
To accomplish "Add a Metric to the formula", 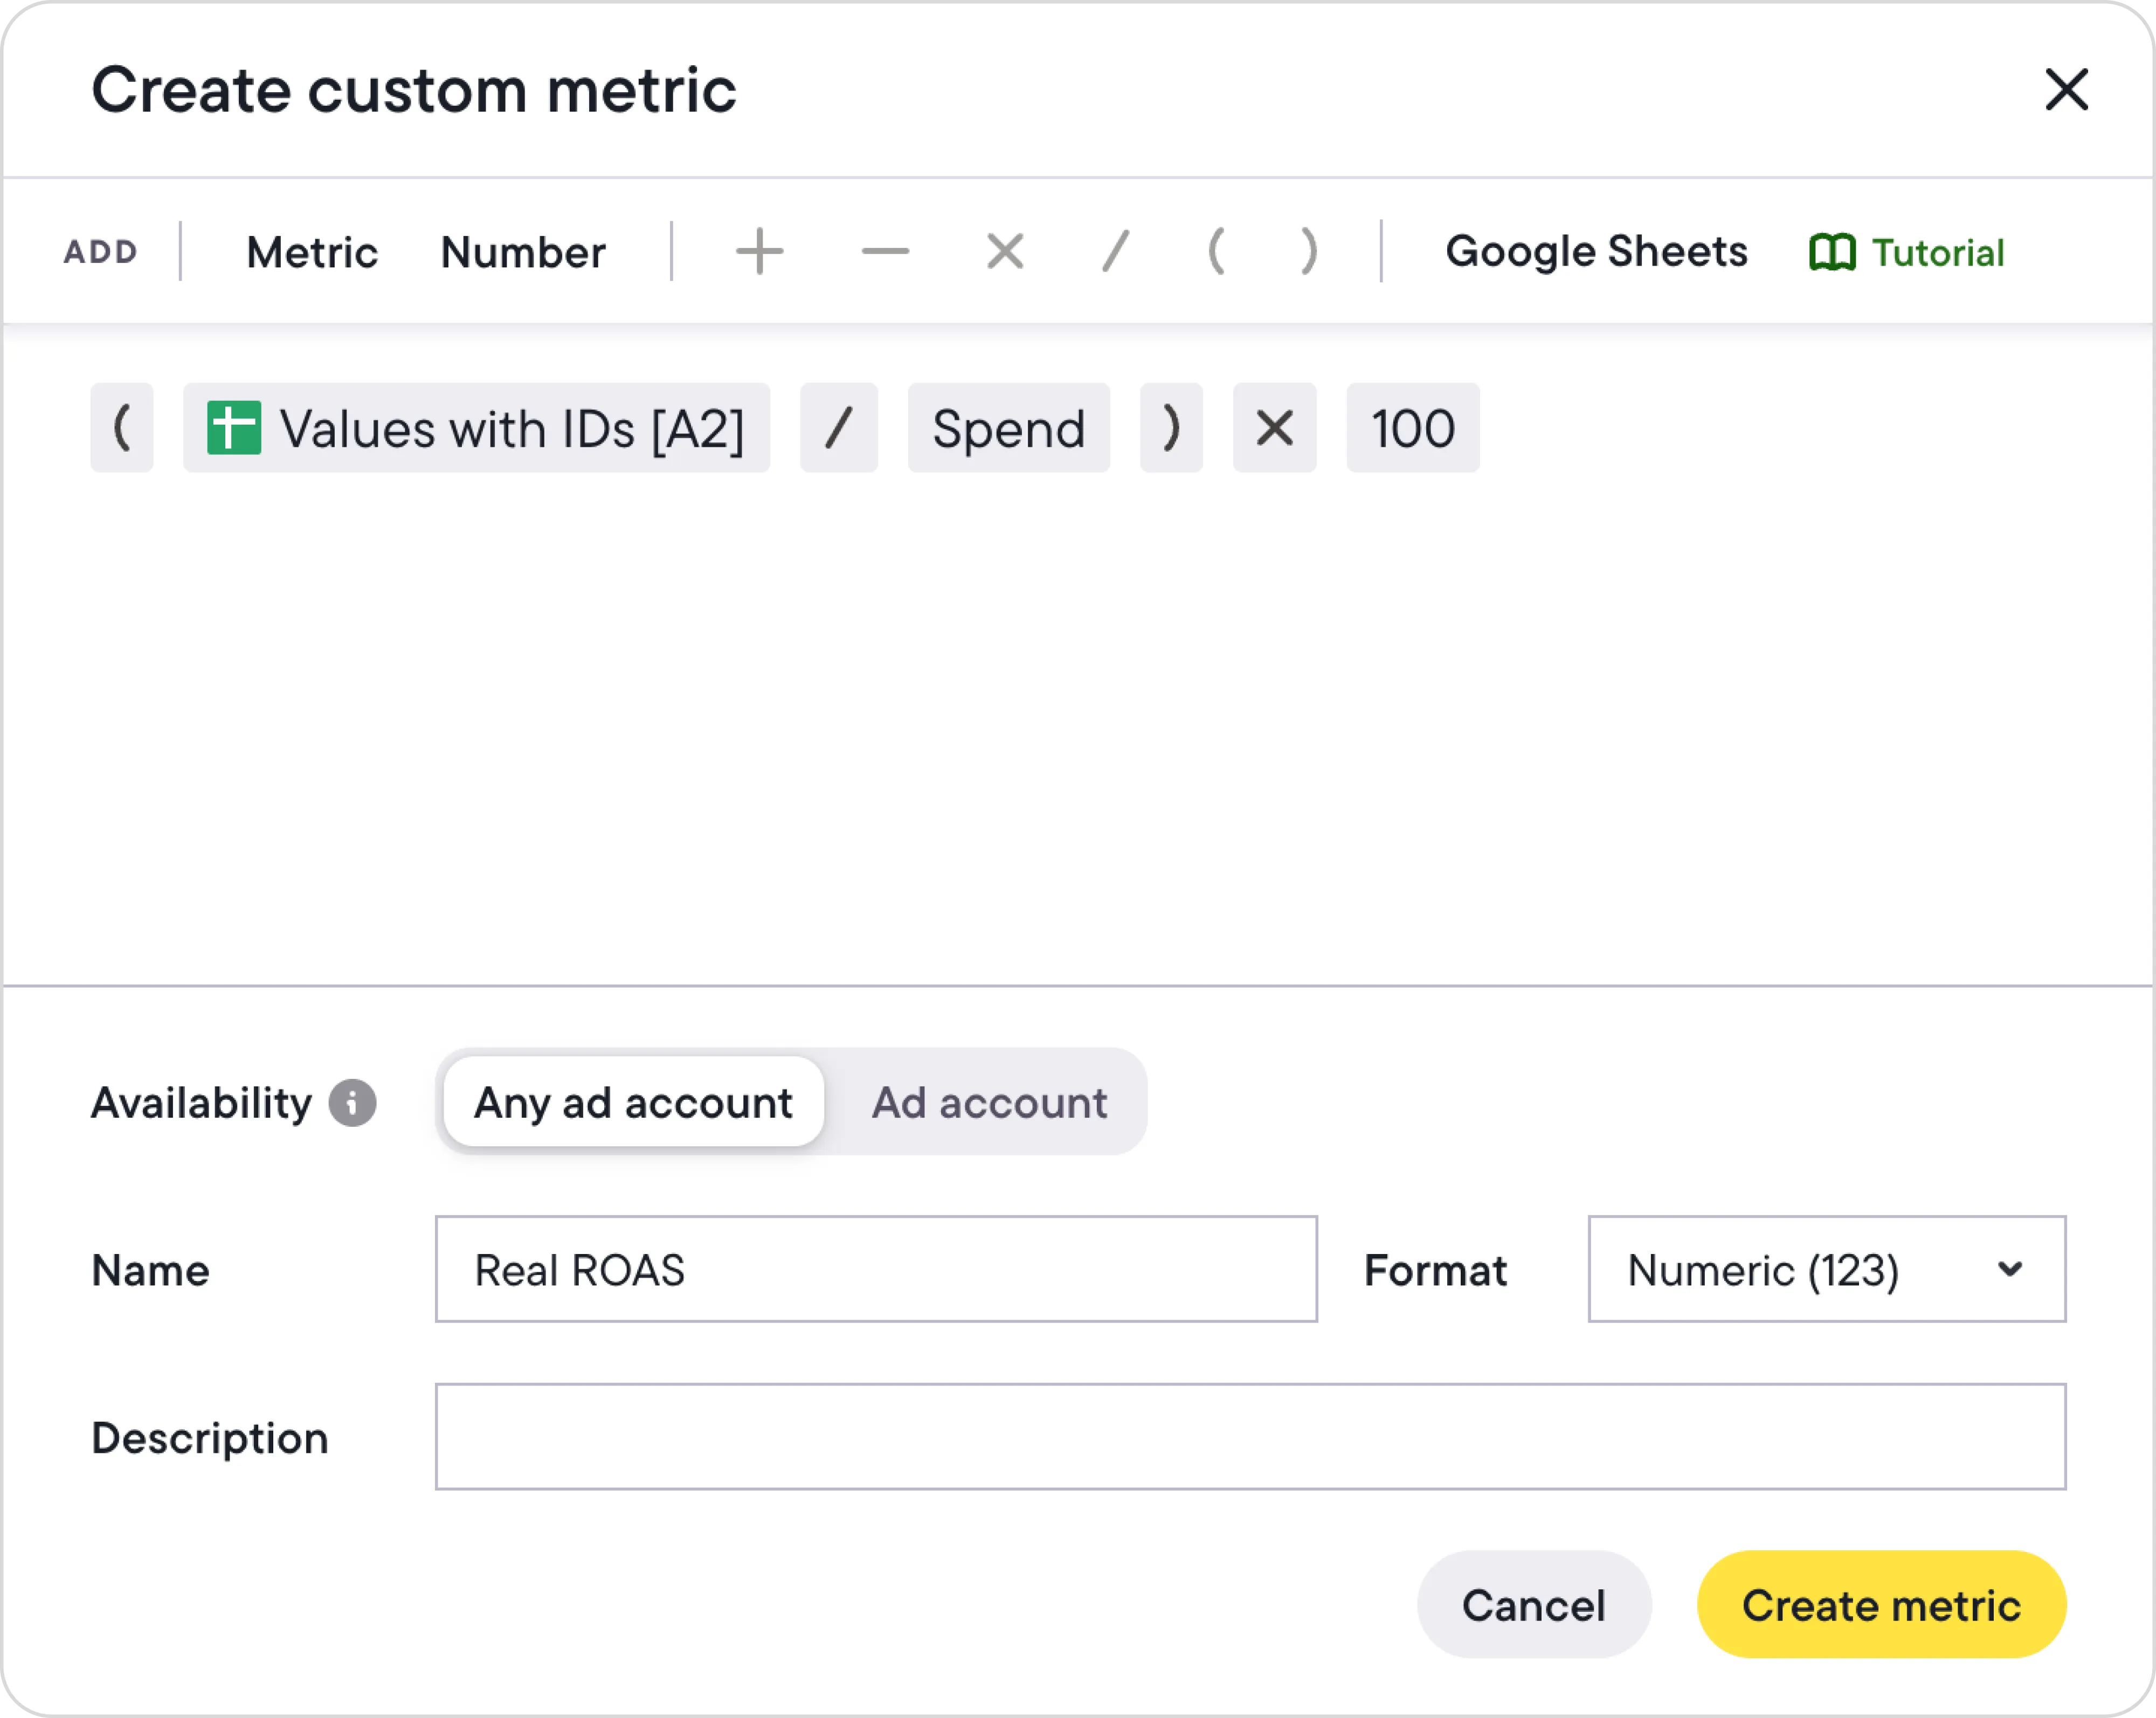I will [312, 252].
